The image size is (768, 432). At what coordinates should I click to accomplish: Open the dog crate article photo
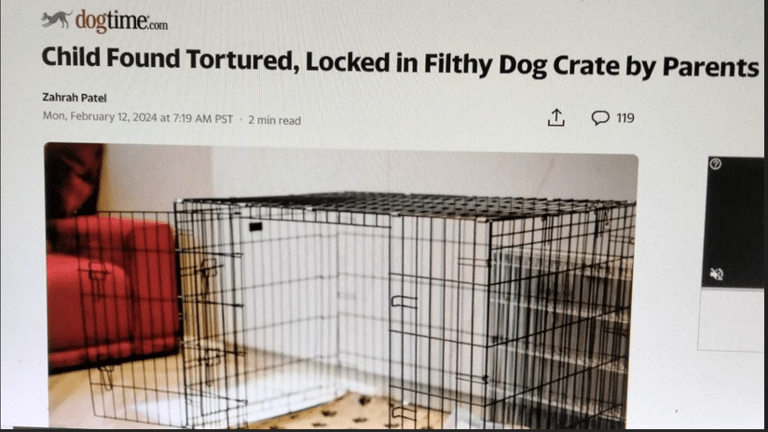(341, 285)
